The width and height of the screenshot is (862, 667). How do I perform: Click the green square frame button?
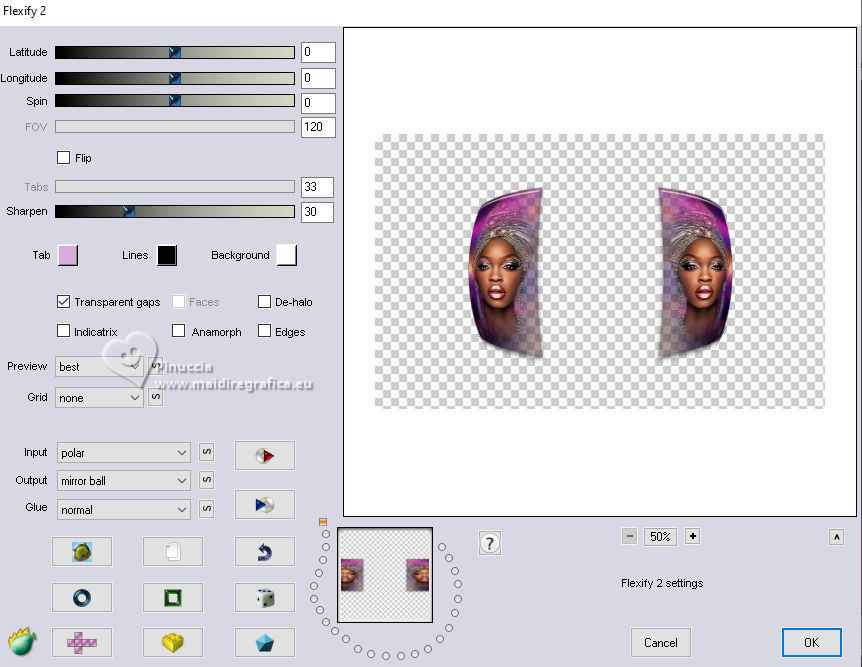(173, 597)
